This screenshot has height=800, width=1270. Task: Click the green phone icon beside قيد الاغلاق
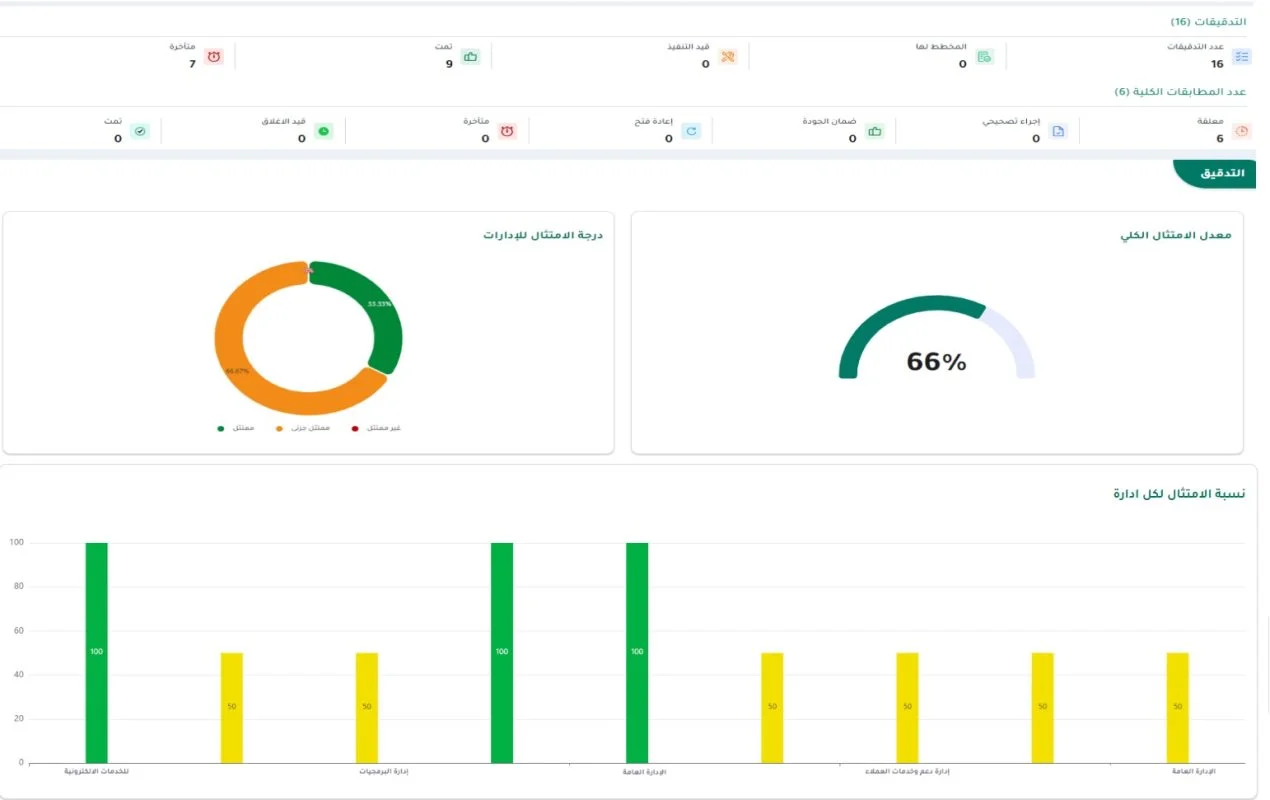[x=322, y=130]
